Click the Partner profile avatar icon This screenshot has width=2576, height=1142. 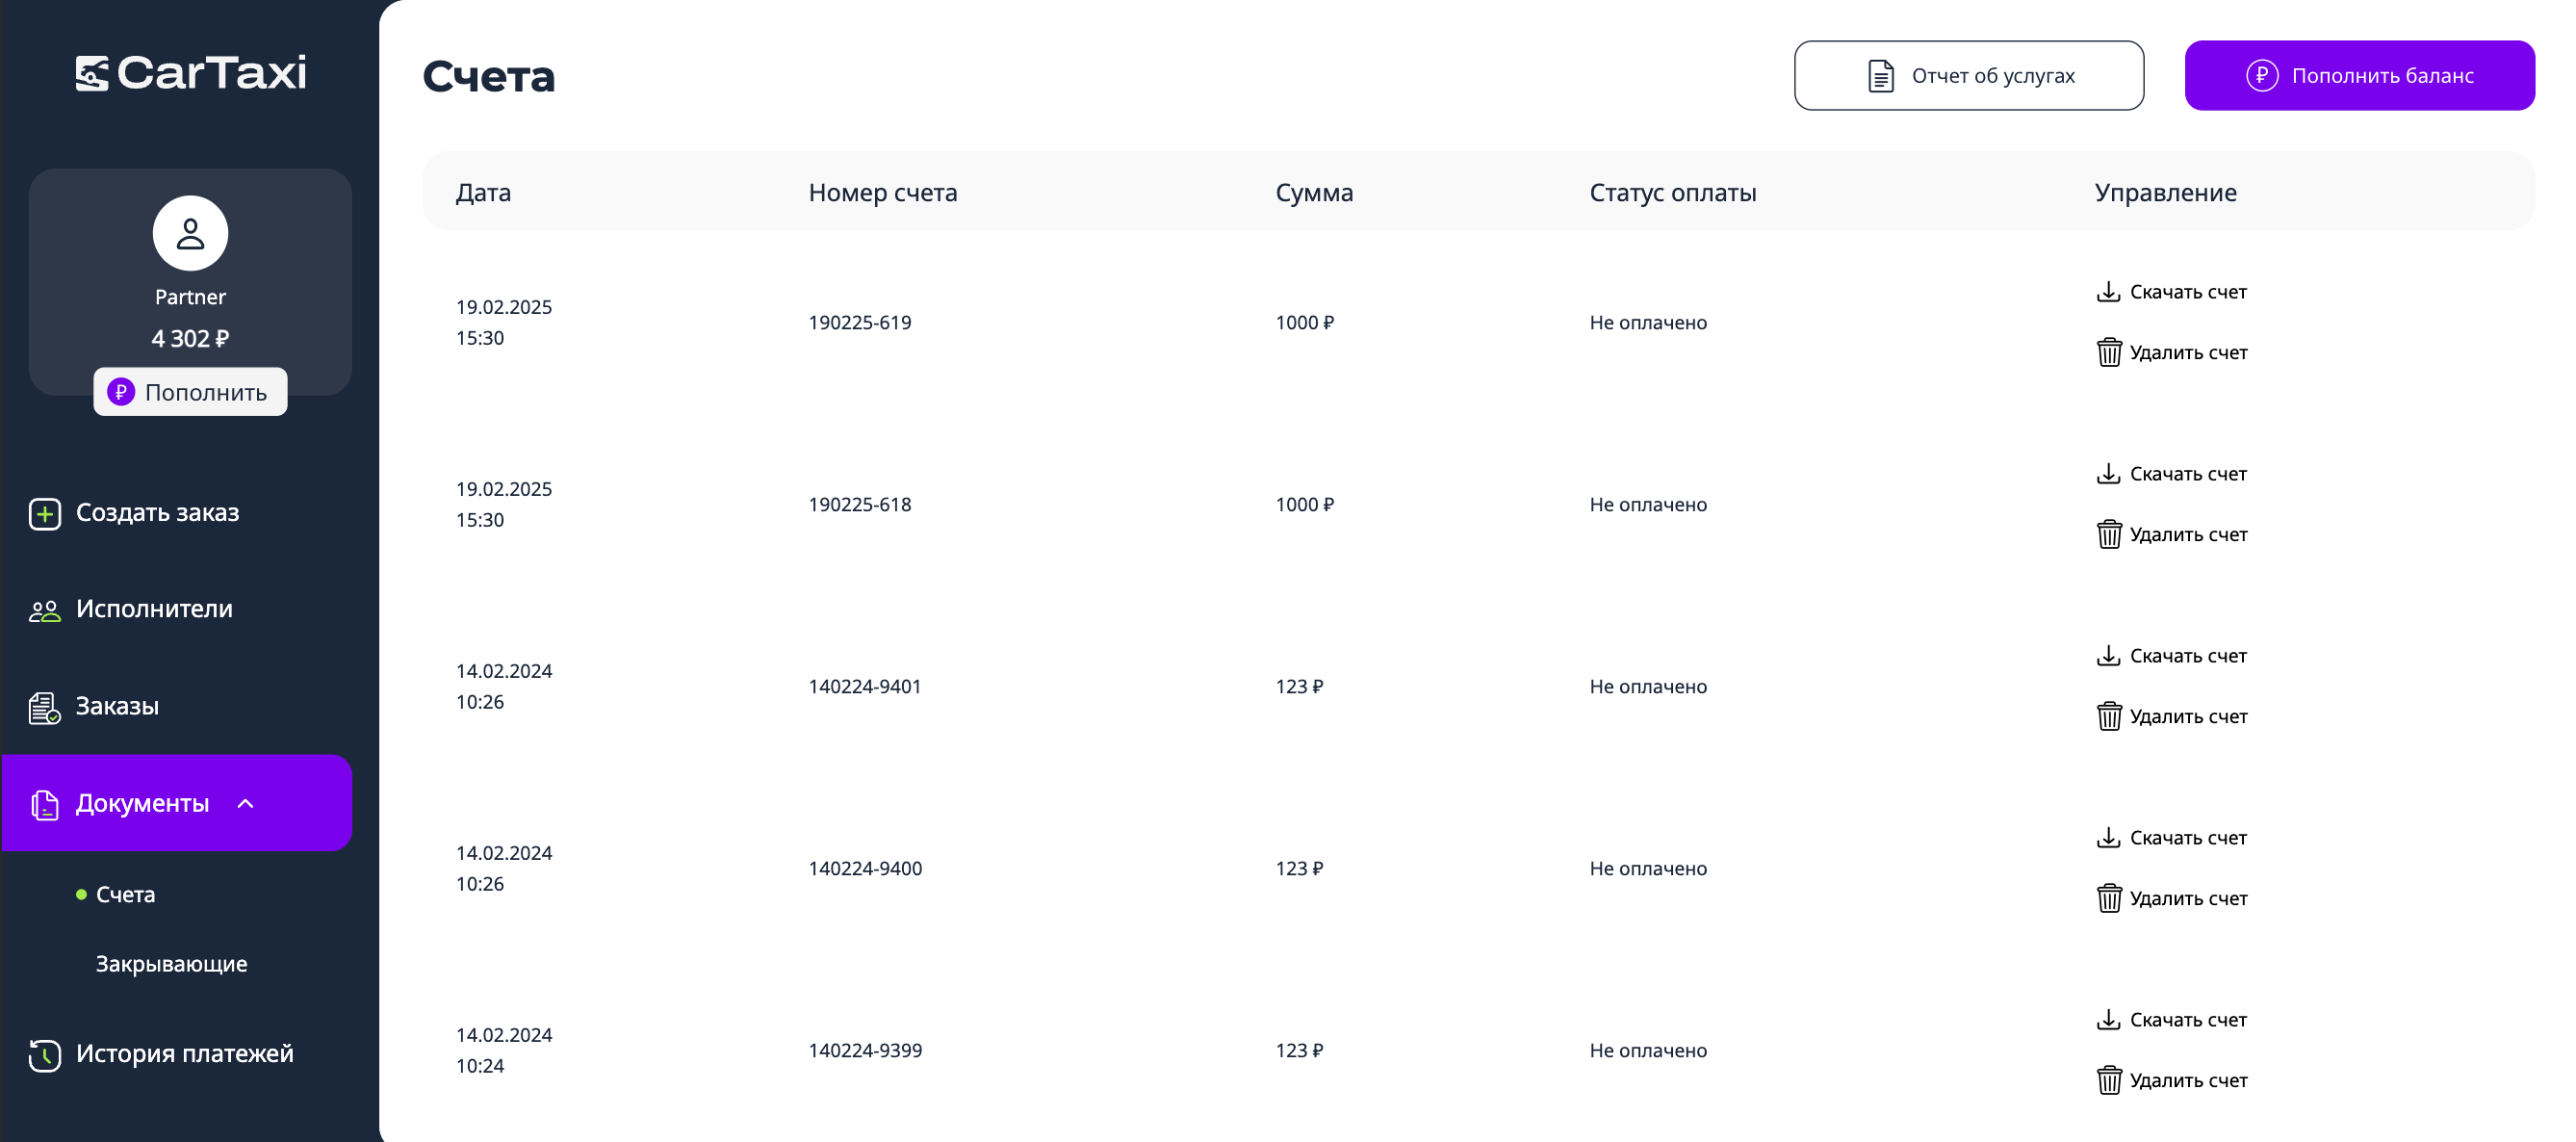tap(190, 233)
